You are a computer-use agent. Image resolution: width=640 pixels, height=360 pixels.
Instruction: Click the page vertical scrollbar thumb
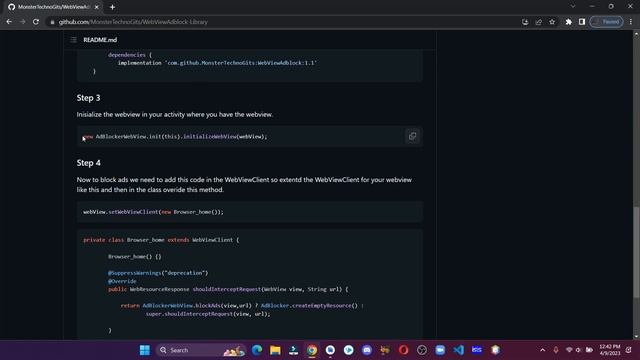(x=636, y=252)
